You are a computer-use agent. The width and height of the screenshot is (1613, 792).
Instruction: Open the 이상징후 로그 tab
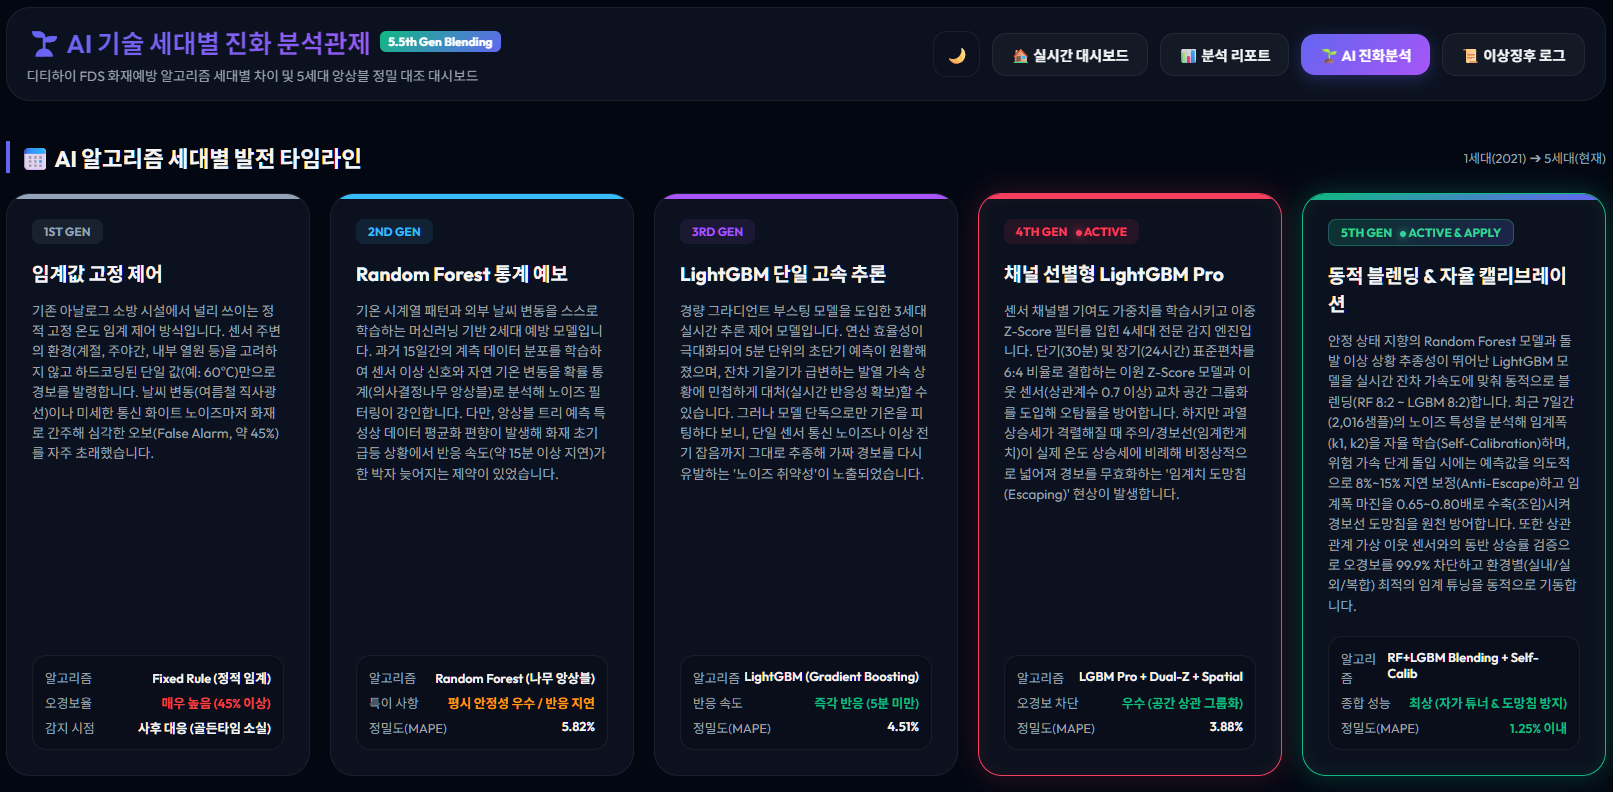(x=1513, y=55)
